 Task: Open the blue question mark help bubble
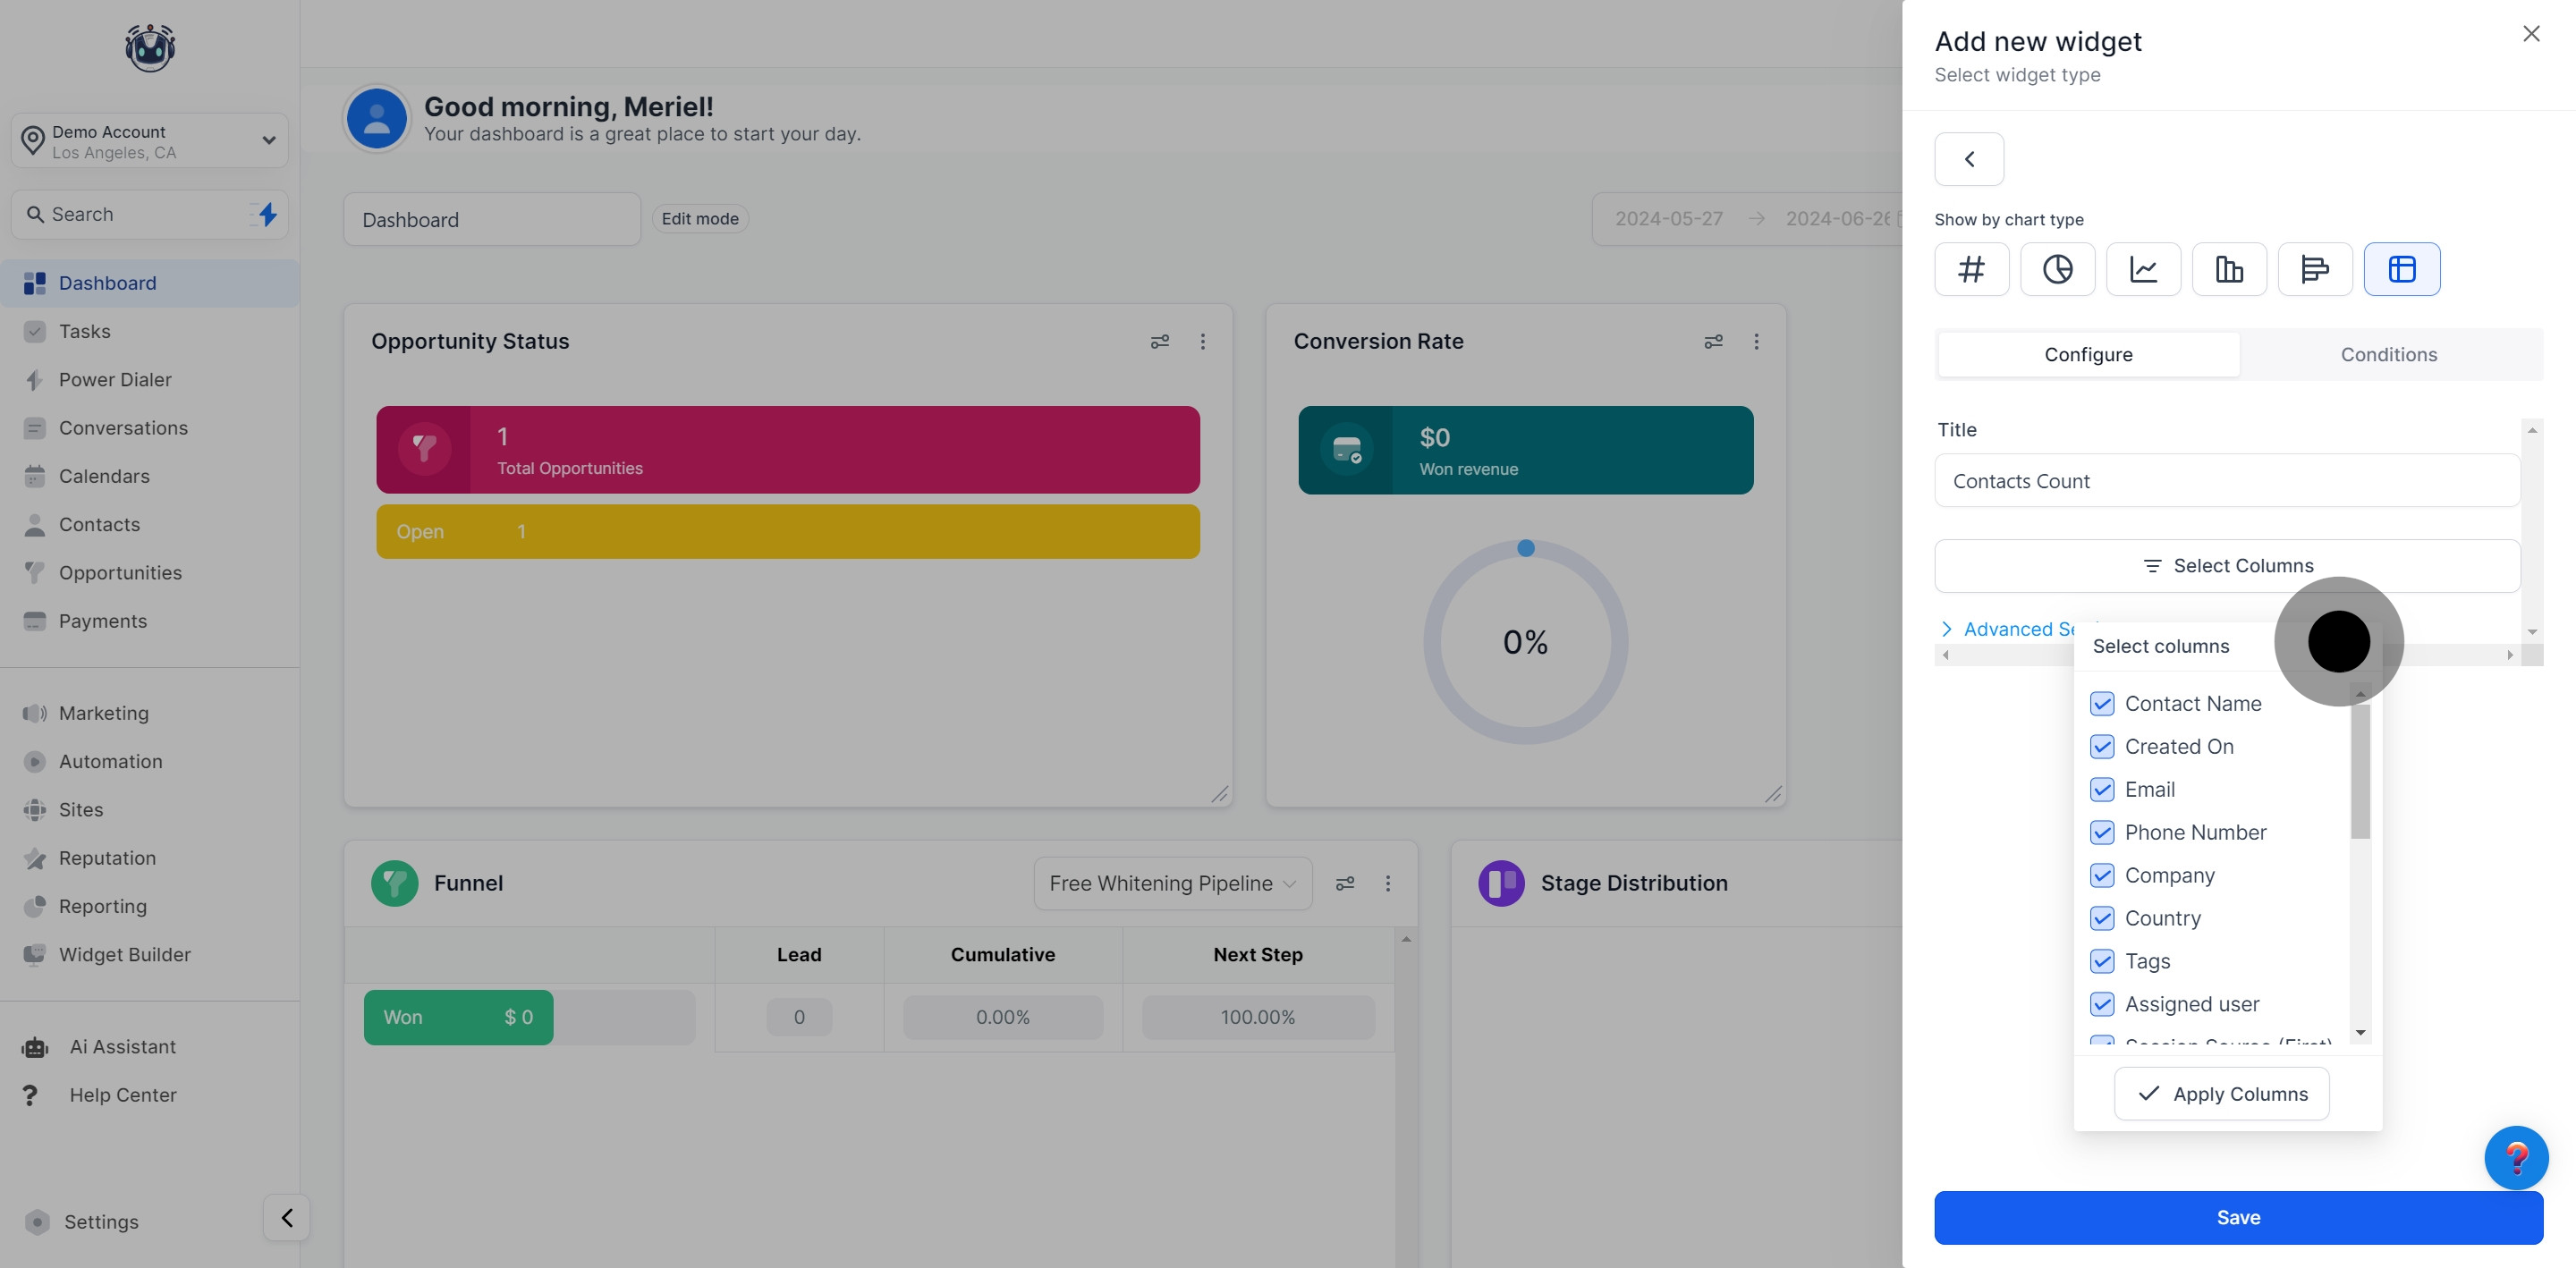[2515, 1157]
